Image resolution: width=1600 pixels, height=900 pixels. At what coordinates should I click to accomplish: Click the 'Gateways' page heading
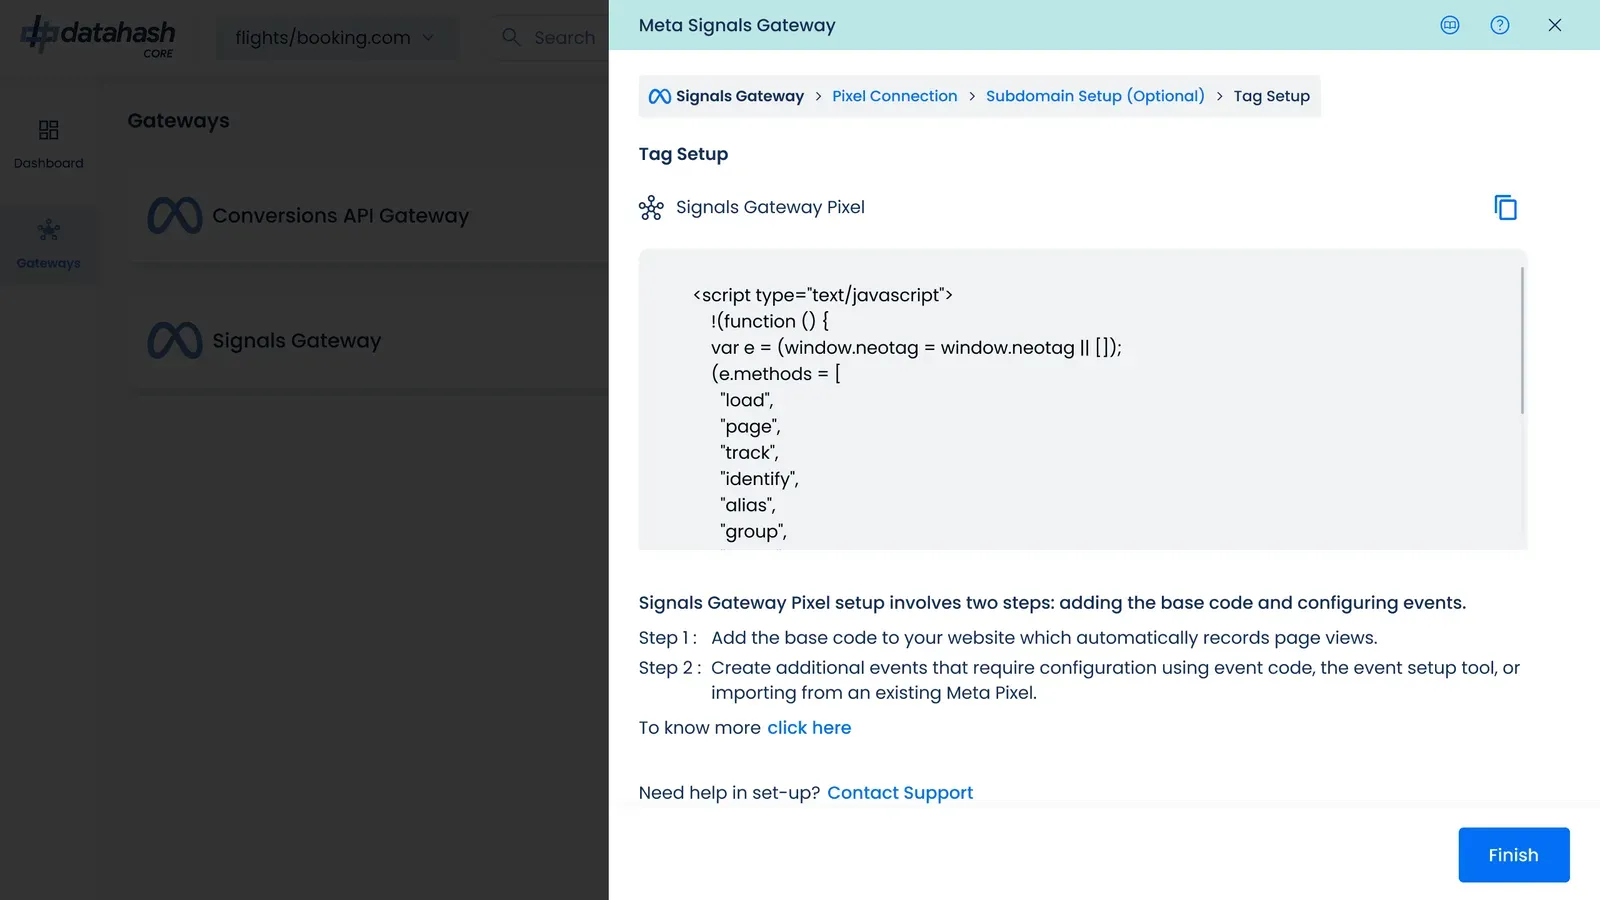pyautogui.click(x=179, y=121)
